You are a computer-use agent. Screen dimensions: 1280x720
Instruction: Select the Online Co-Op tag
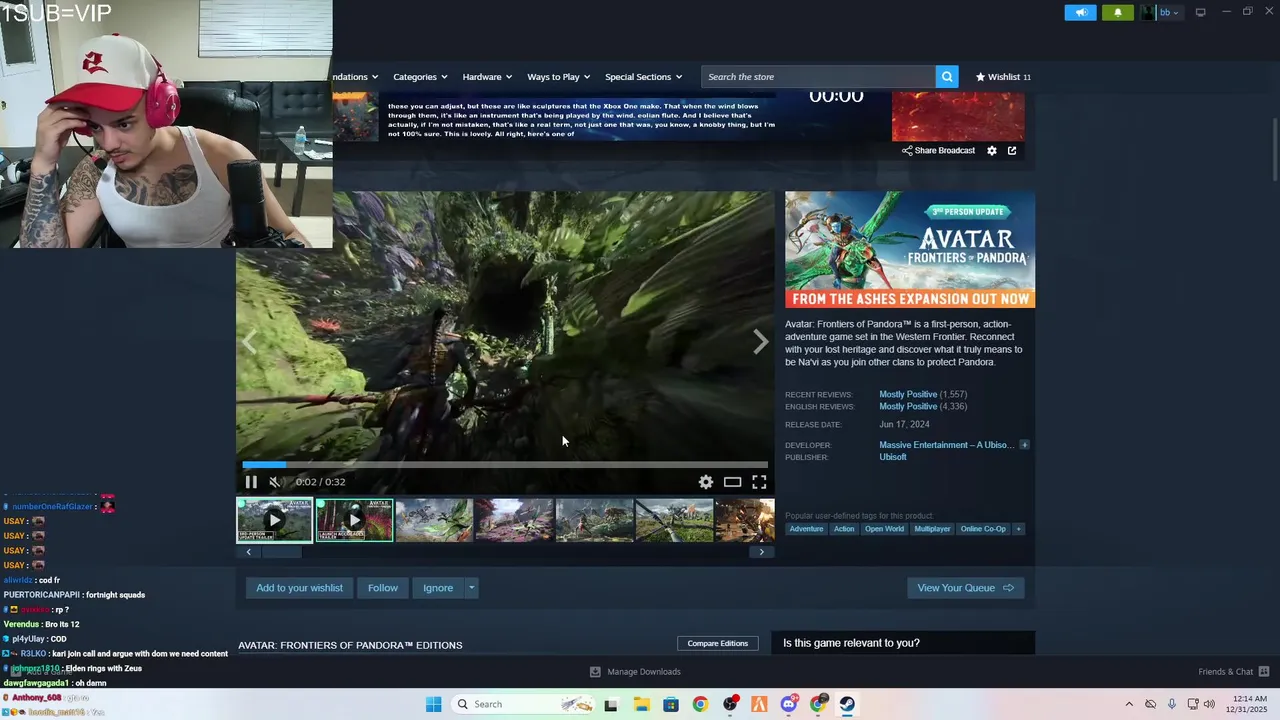[x=984, y=529]
